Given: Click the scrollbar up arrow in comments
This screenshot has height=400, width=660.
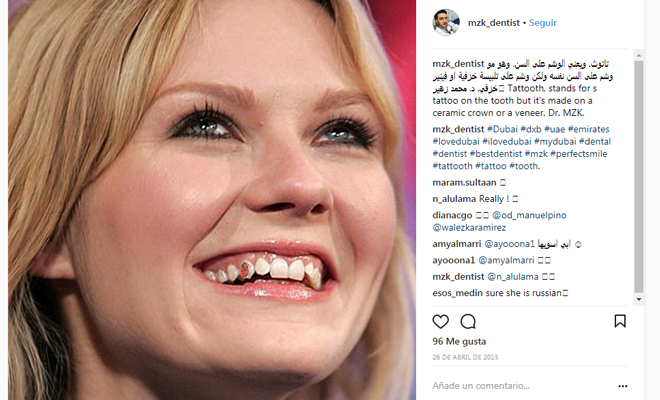Looking at the screenshot, I should coord(639,55).
